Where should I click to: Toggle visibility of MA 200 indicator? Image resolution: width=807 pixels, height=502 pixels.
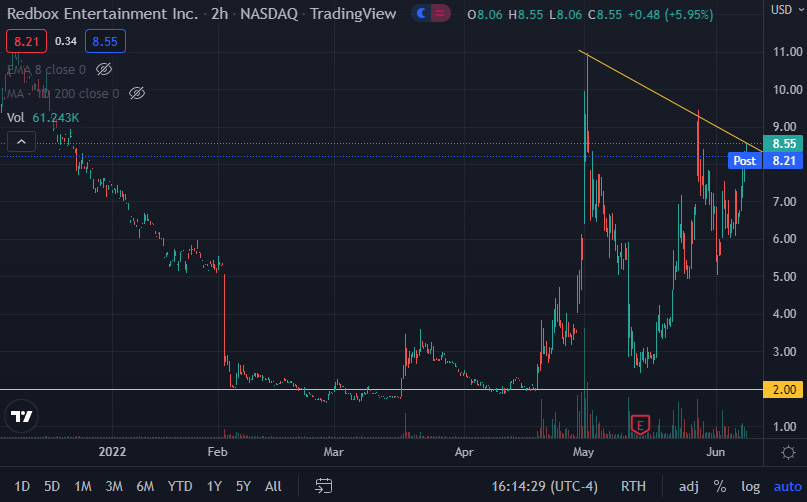pos(137,93)
